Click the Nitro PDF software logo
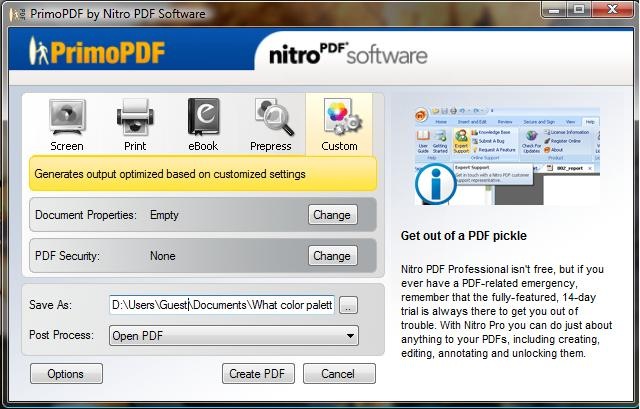The height and width of the screenshot is (409, 640). (348, 53)
